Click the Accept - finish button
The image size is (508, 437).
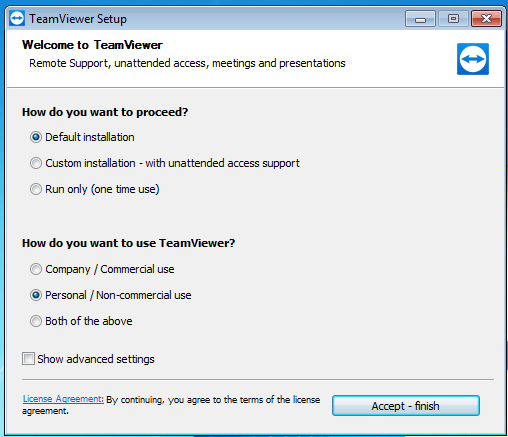pos(406,406)
